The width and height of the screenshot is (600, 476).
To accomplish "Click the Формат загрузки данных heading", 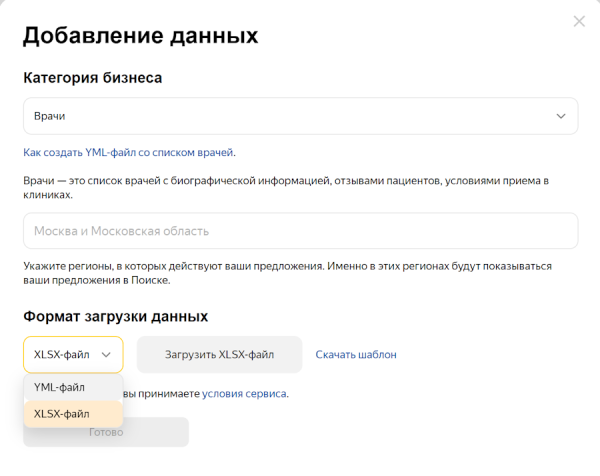I will pos(115,316).
